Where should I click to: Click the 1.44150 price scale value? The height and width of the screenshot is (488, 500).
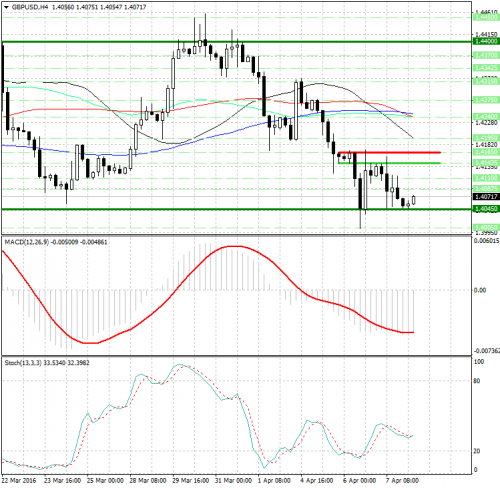(486, 34)
